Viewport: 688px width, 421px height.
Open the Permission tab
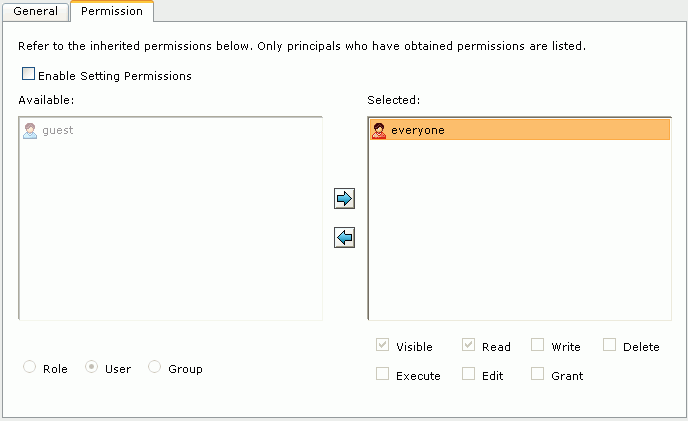(112, 11)
